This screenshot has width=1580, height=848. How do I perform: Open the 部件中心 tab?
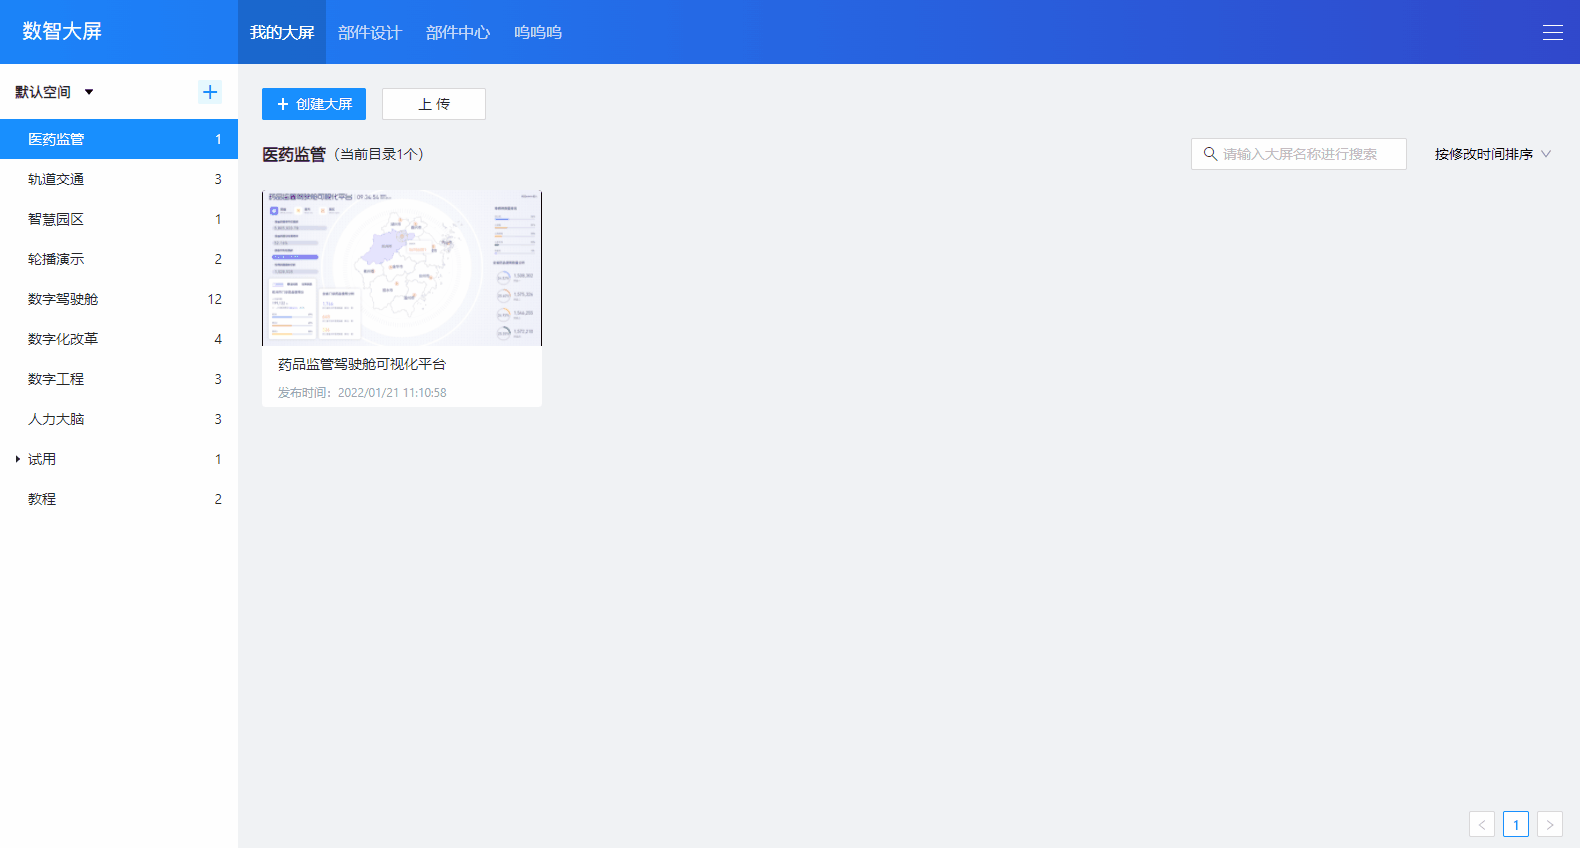(457, 32)
